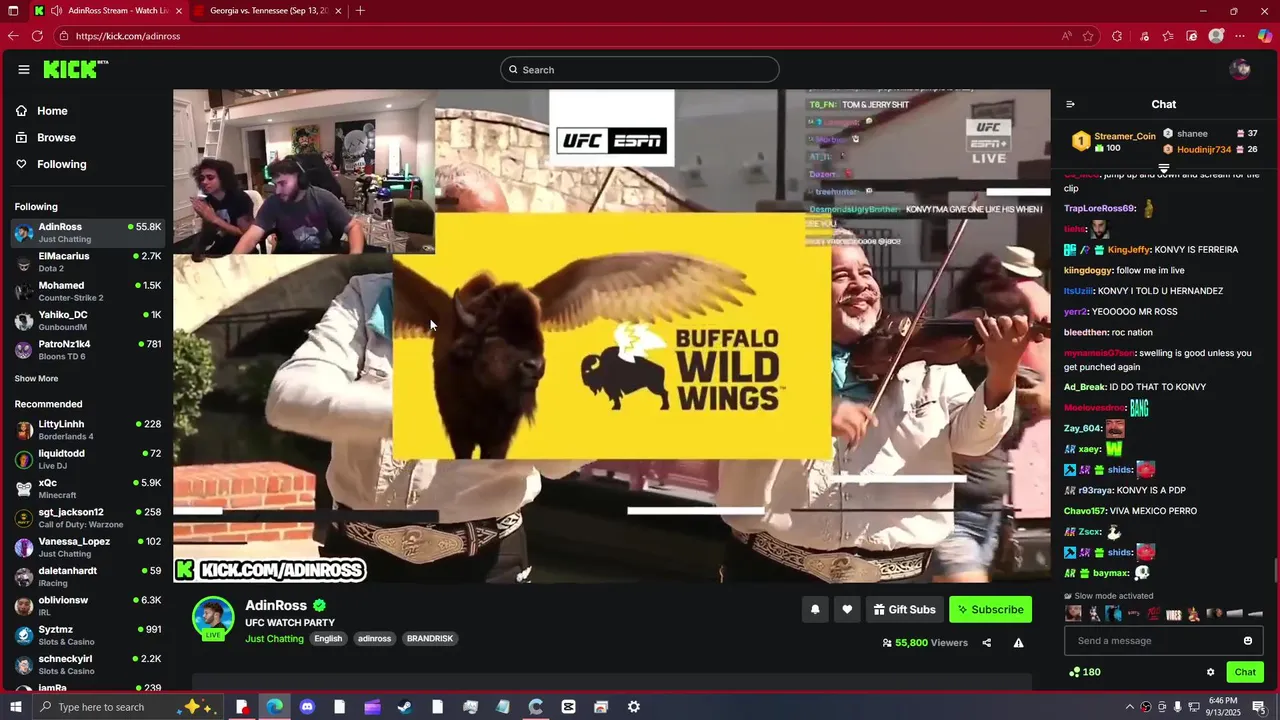The width and height of the screenshot is (1280, 720).
Task: Open Vanessa_Lopez channel
Action: (88, 547)
